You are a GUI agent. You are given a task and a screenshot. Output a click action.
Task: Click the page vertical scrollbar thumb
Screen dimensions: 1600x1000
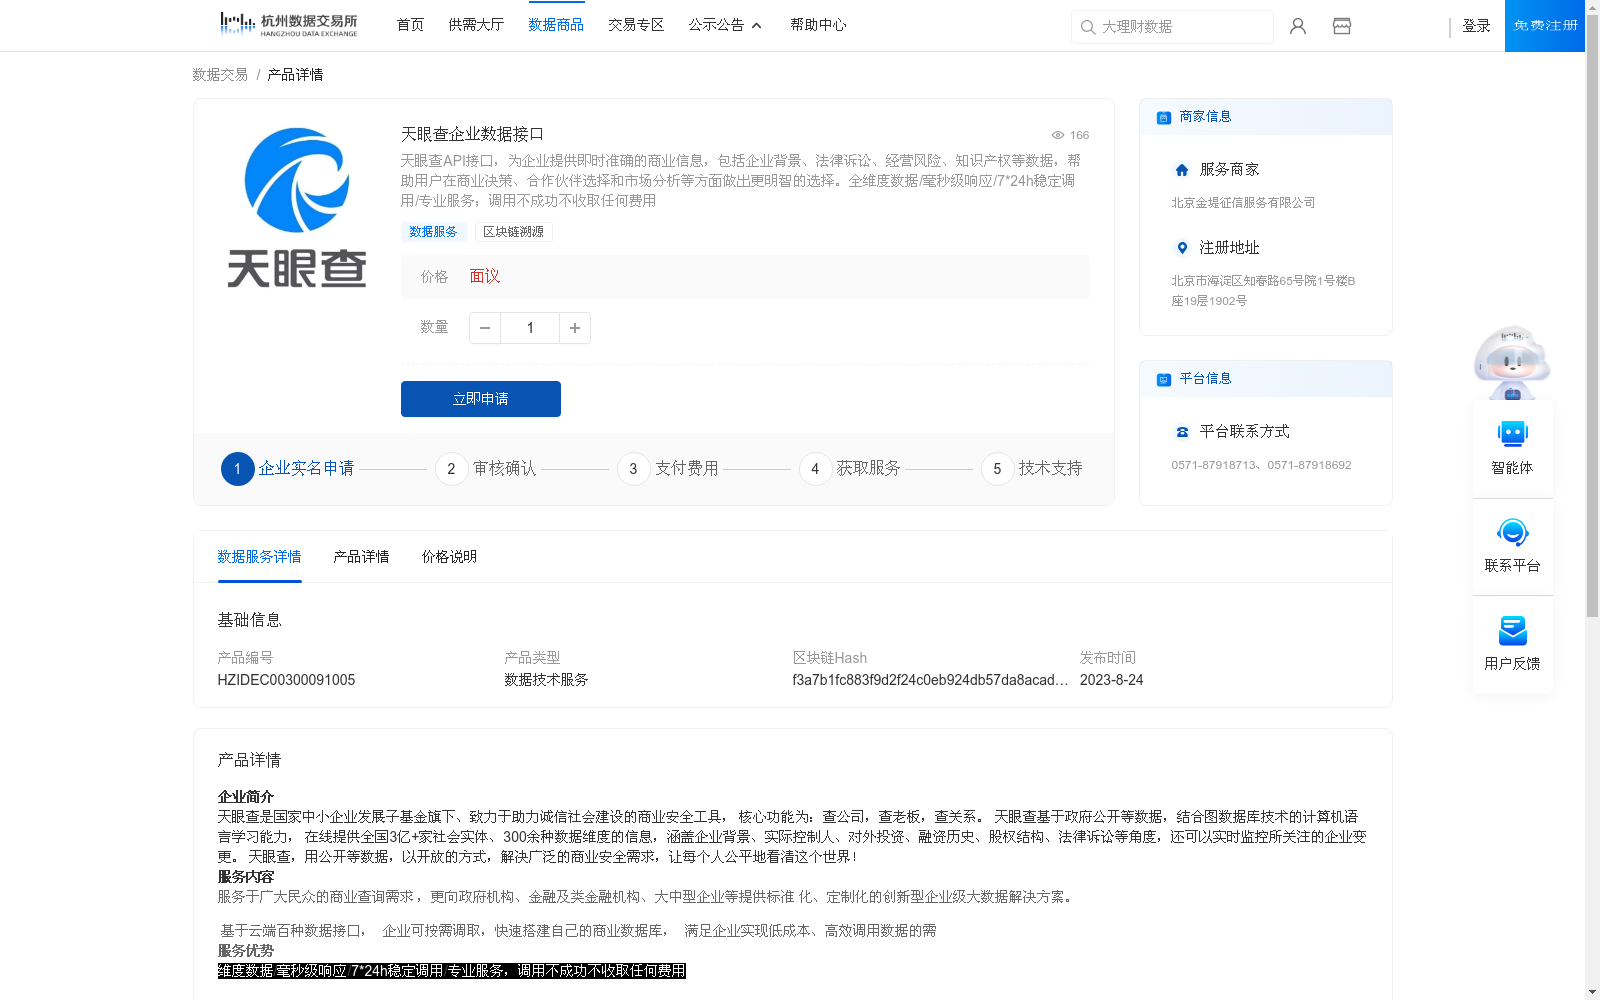click(1592, 315)
